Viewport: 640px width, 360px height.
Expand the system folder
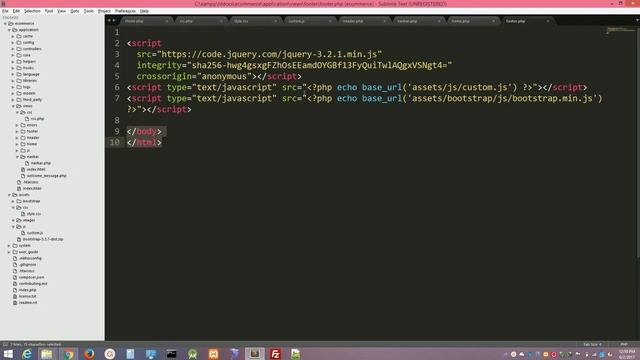(9, 245)
